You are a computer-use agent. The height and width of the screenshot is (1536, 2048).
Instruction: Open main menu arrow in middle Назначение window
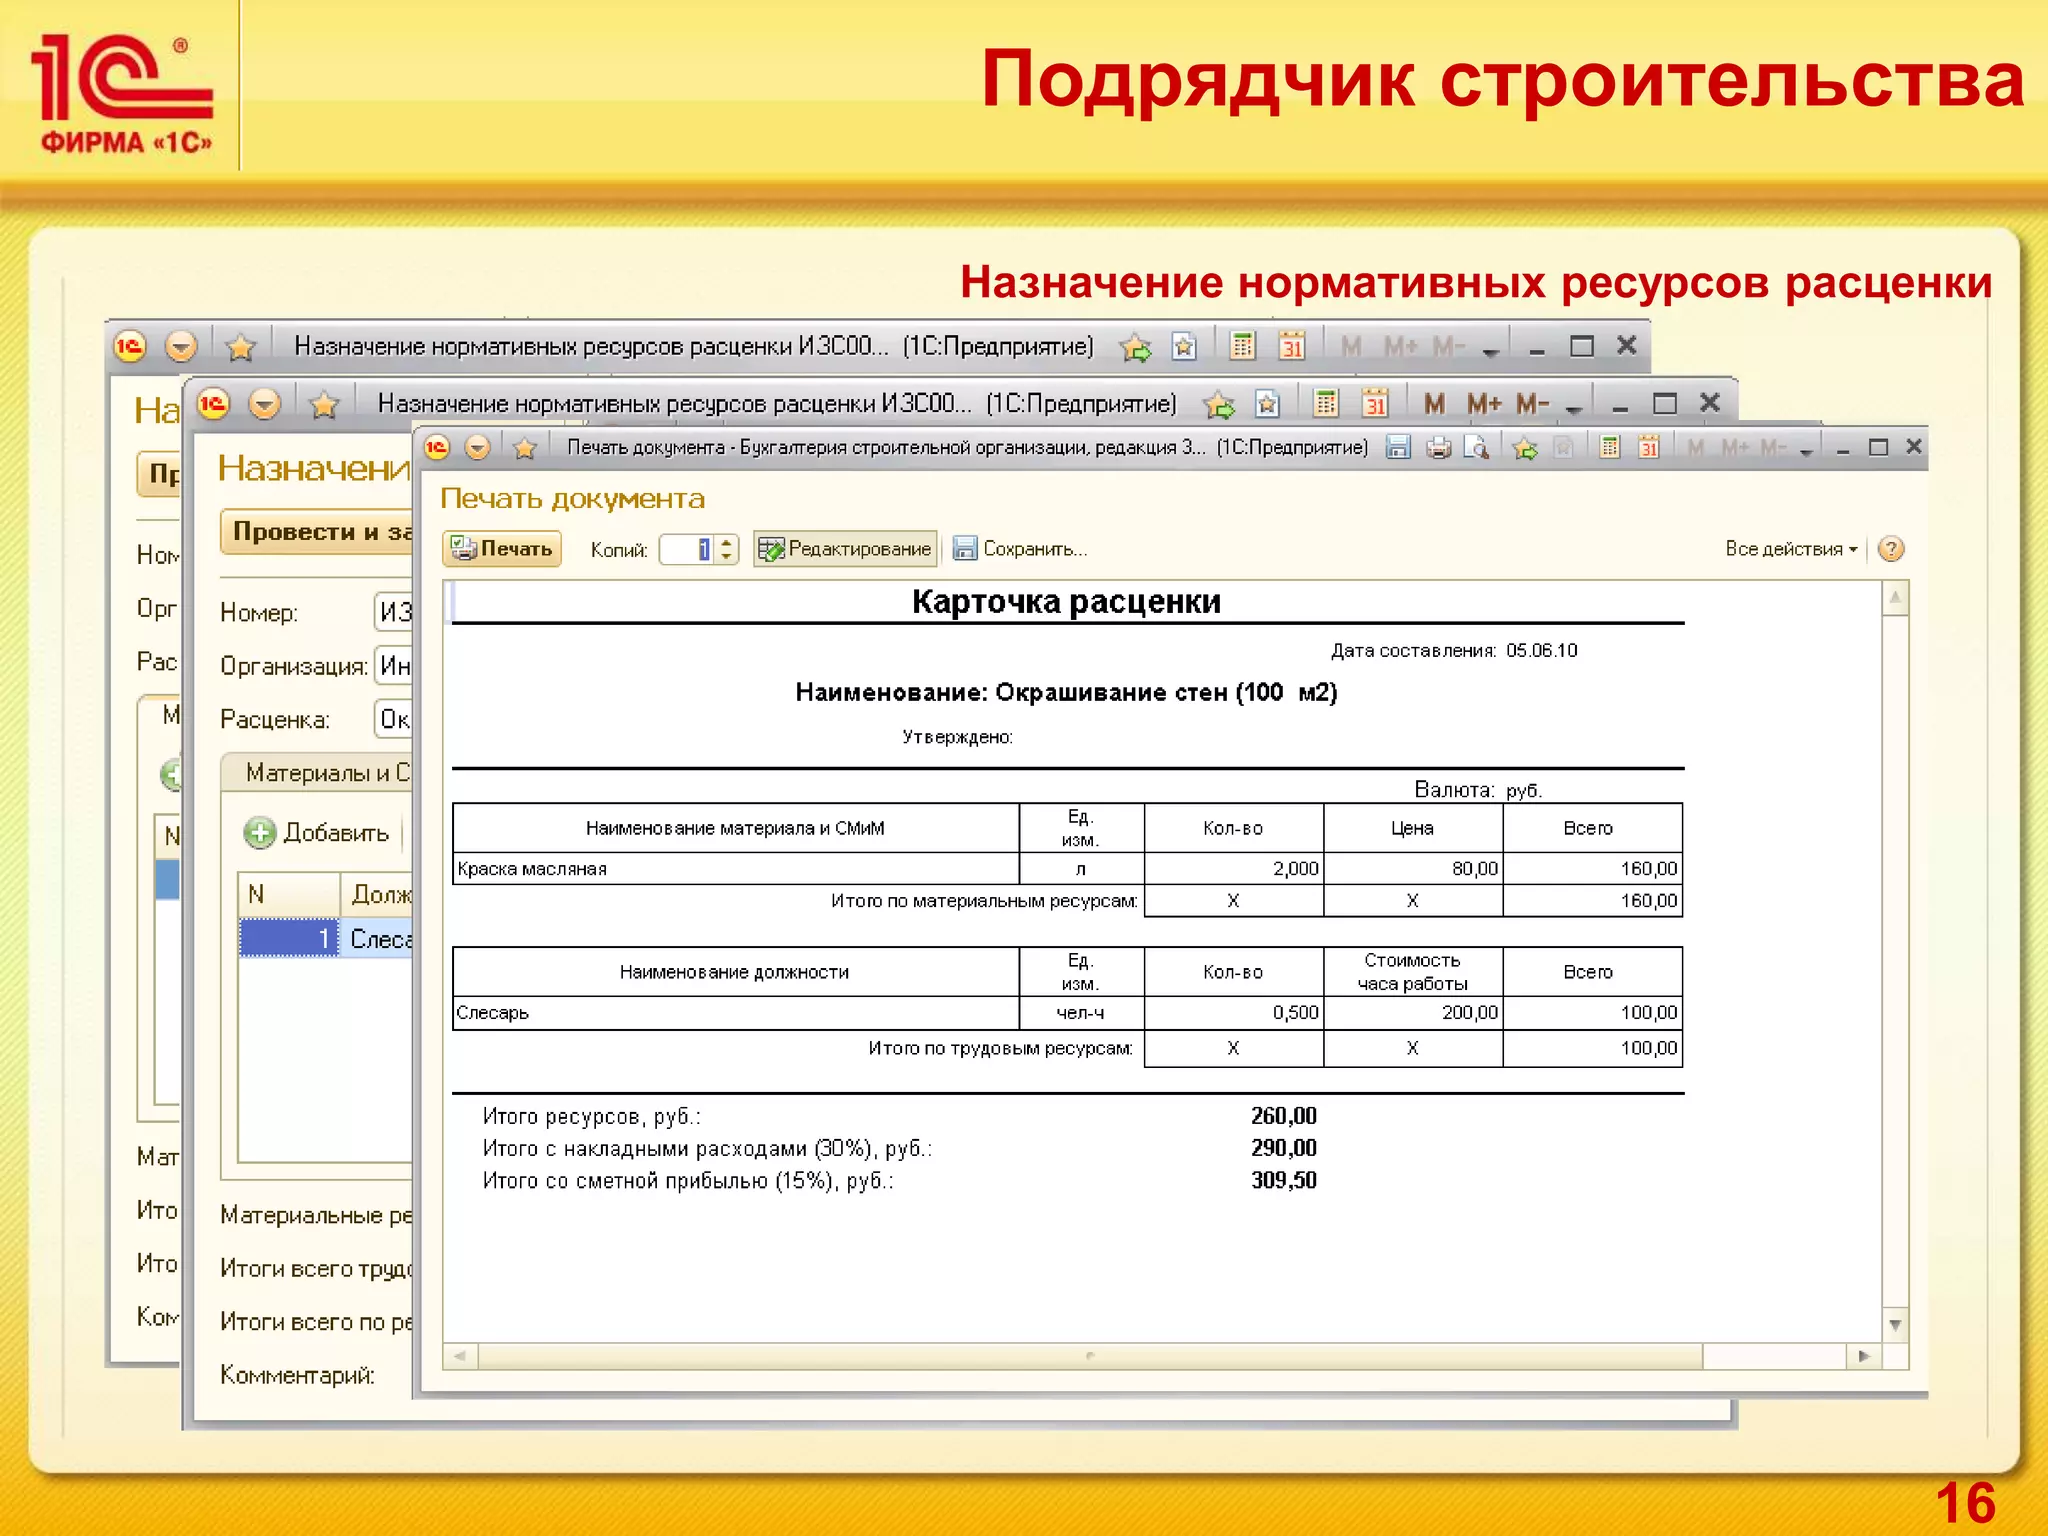pos(264,404)
